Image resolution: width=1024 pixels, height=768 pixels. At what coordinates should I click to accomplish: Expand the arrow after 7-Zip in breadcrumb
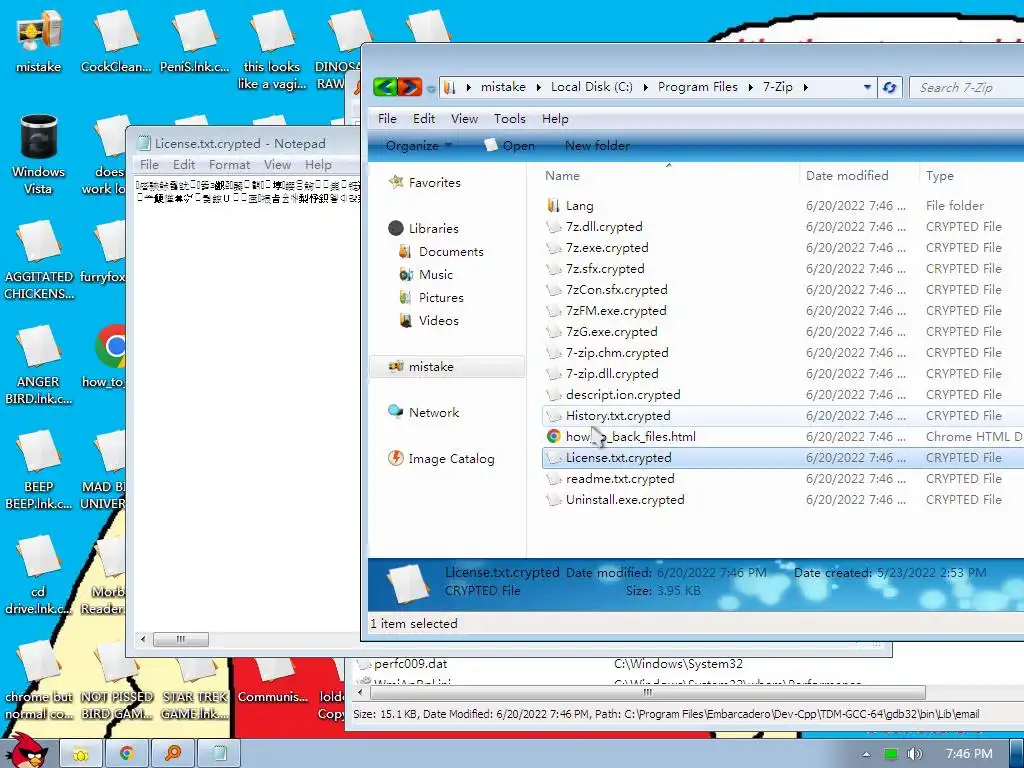click(806, 88)
